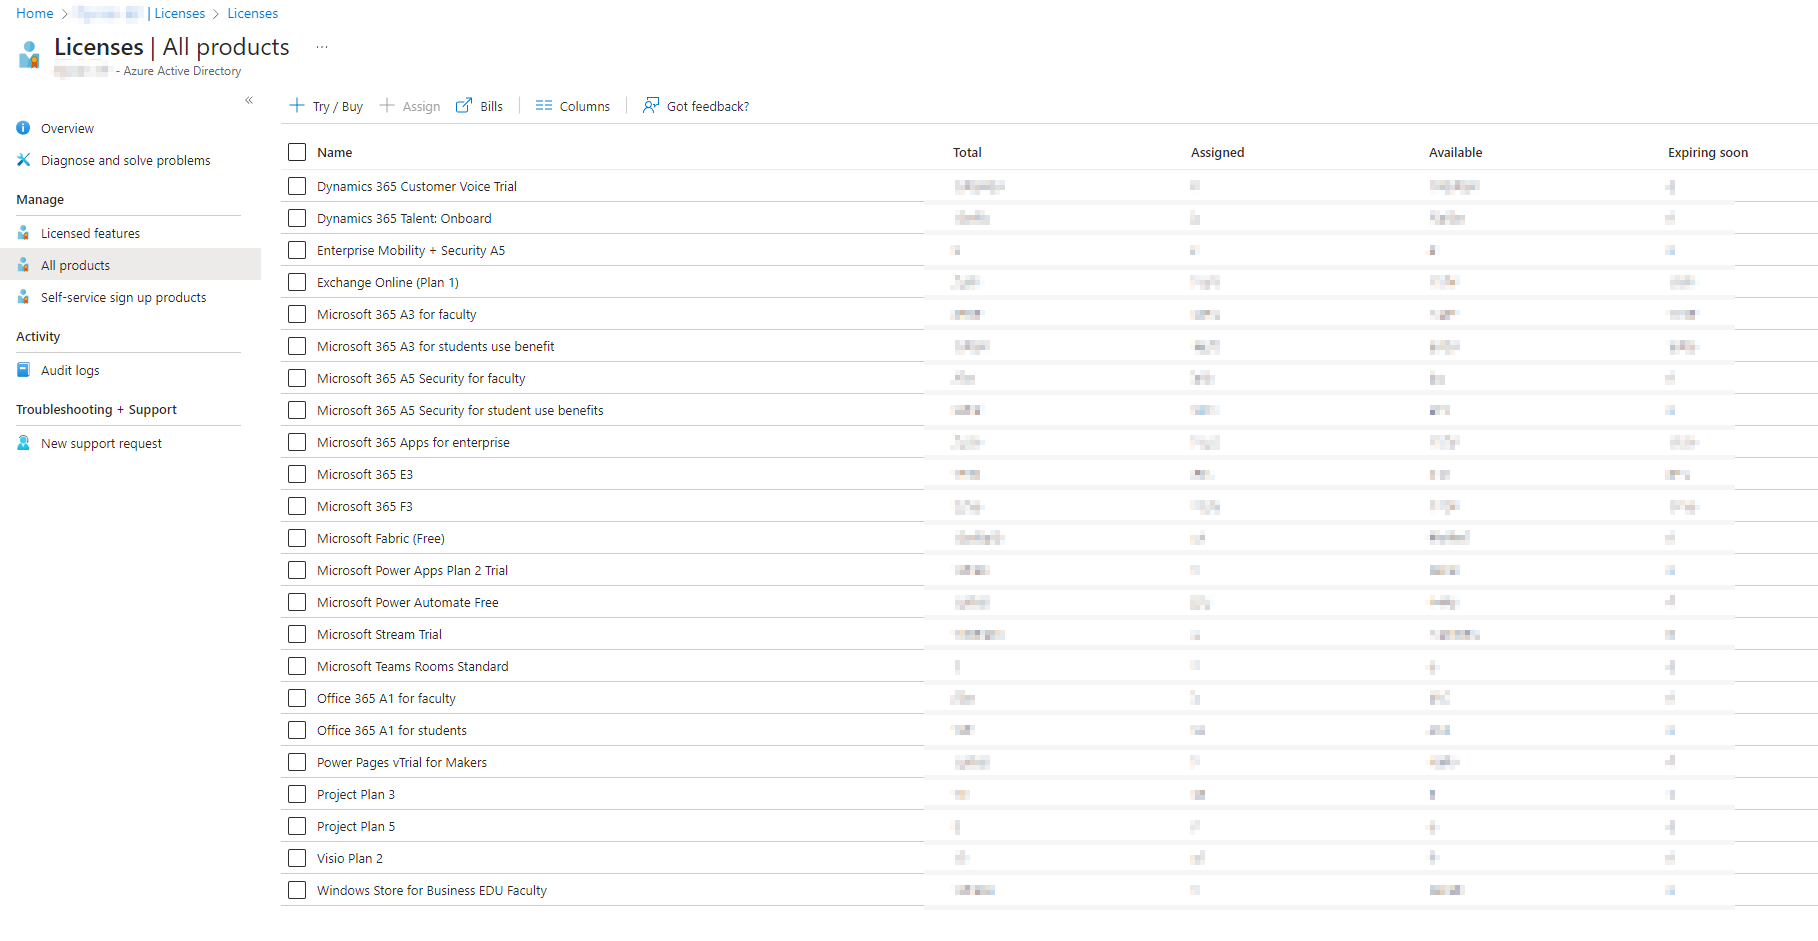
Task: Open Bills
Action: (480, 106)
